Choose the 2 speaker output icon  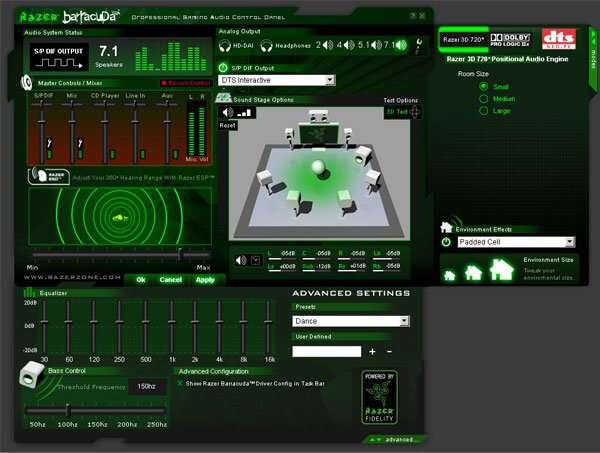click(328, 45)
